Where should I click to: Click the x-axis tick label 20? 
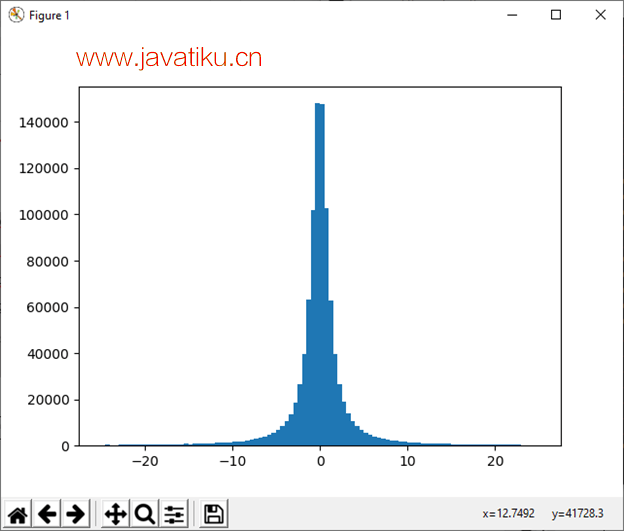click(x=495, y=461)
